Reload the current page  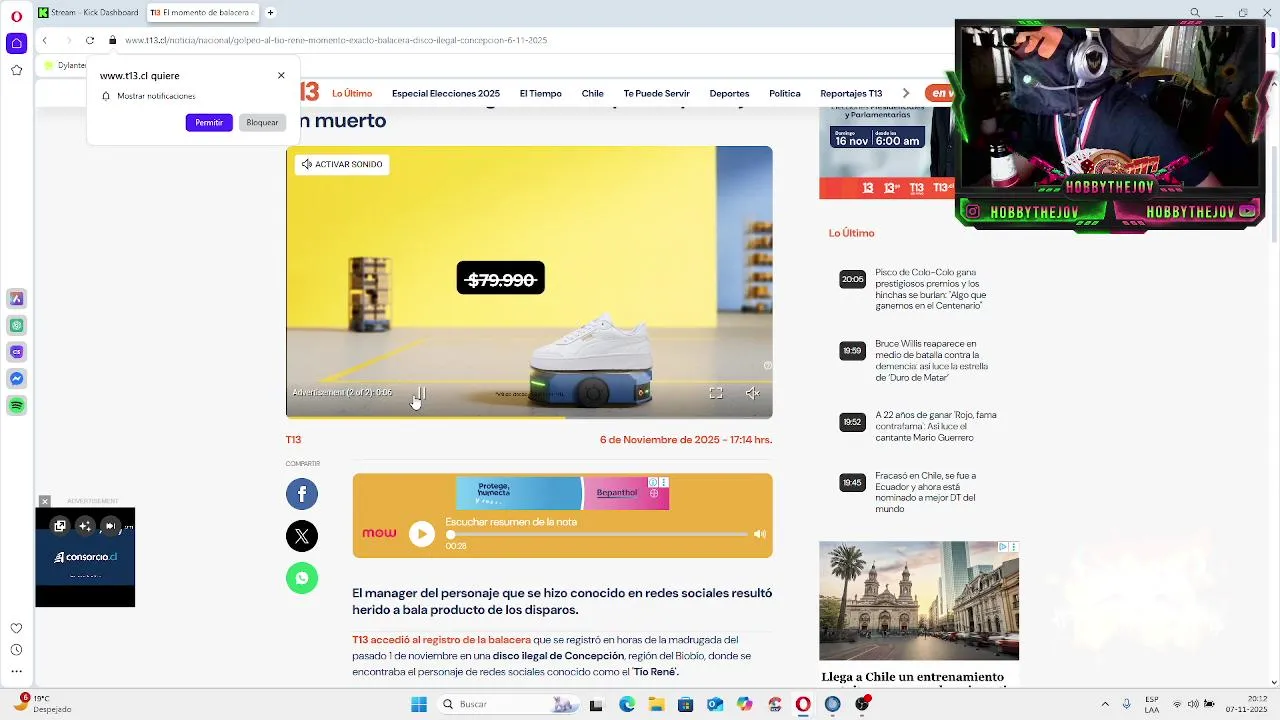(x=90, y=40)
